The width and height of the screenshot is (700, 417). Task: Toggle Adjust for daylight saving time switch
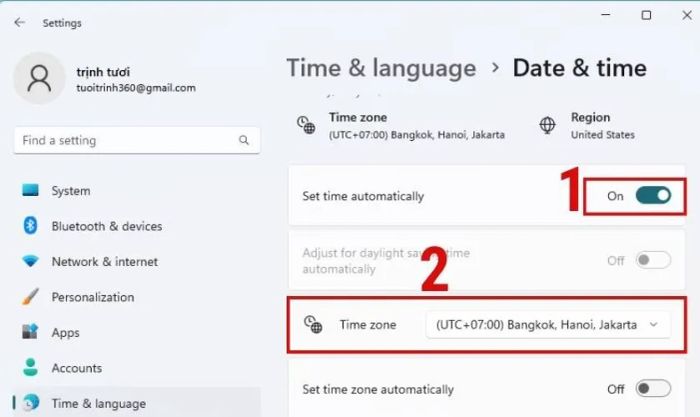click(653, 260)
